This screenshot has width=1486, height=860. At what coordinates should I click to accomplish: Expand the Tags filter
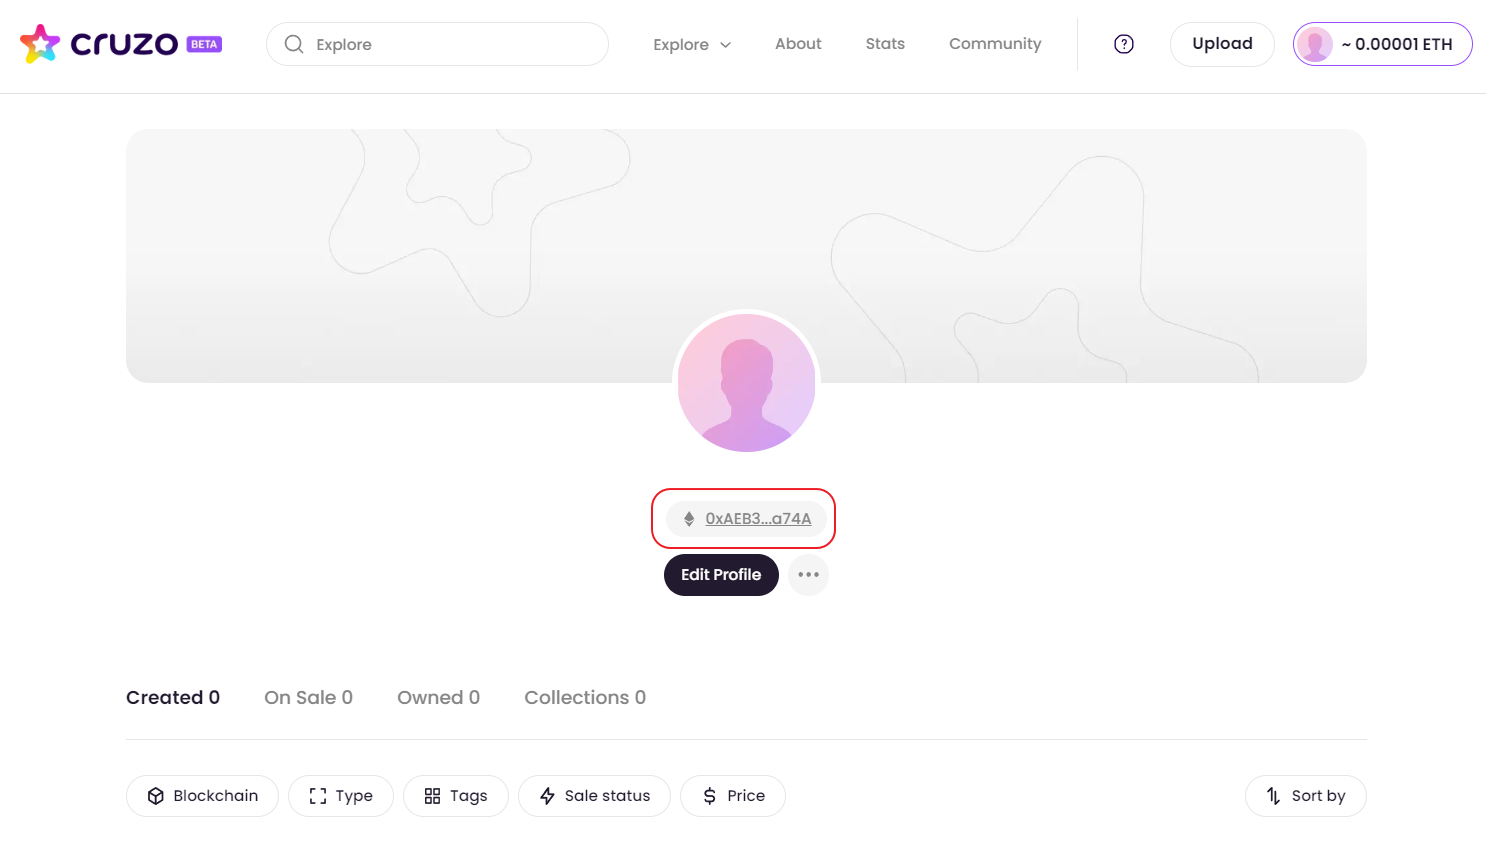455,796
